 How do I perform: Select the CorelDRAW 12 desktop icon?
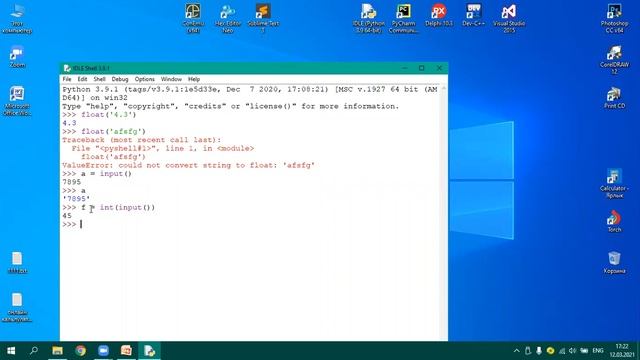coord(614,60)
